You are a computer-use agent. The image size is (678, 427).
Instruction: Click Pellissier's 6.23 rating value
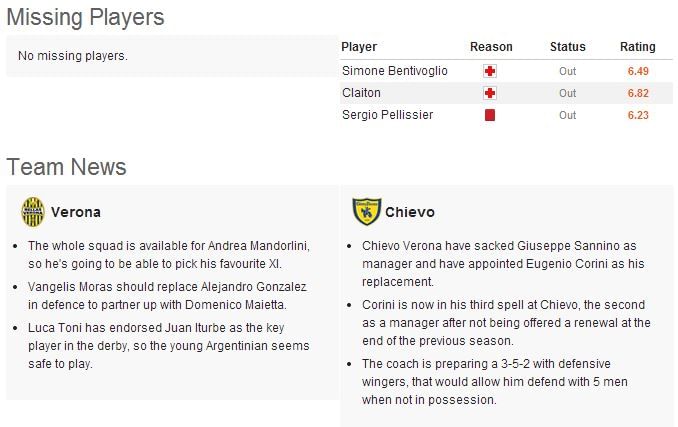tap(638, 115)
